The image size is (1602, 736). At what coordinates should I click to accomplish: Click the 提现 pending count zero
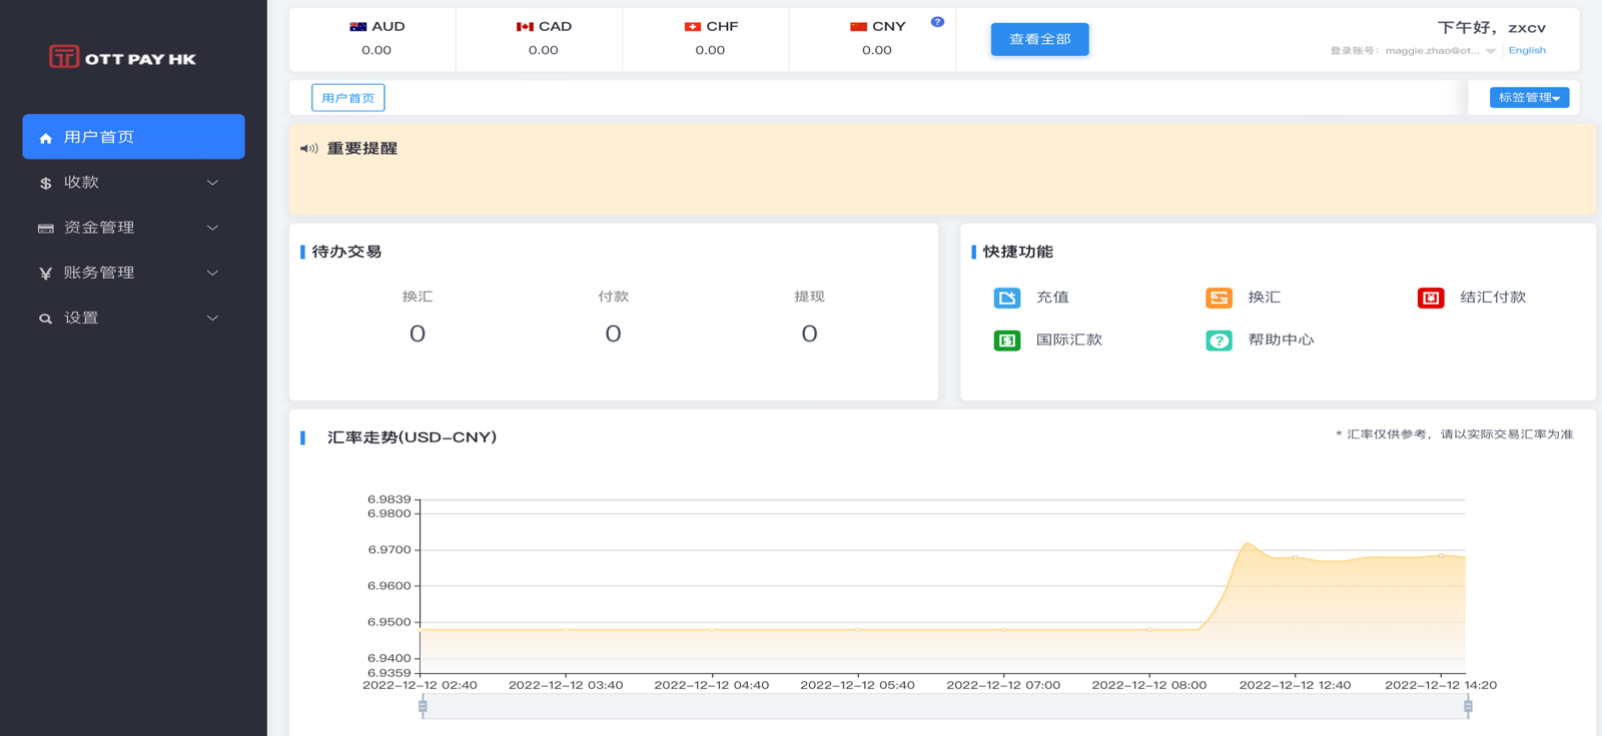pos(810,333)
